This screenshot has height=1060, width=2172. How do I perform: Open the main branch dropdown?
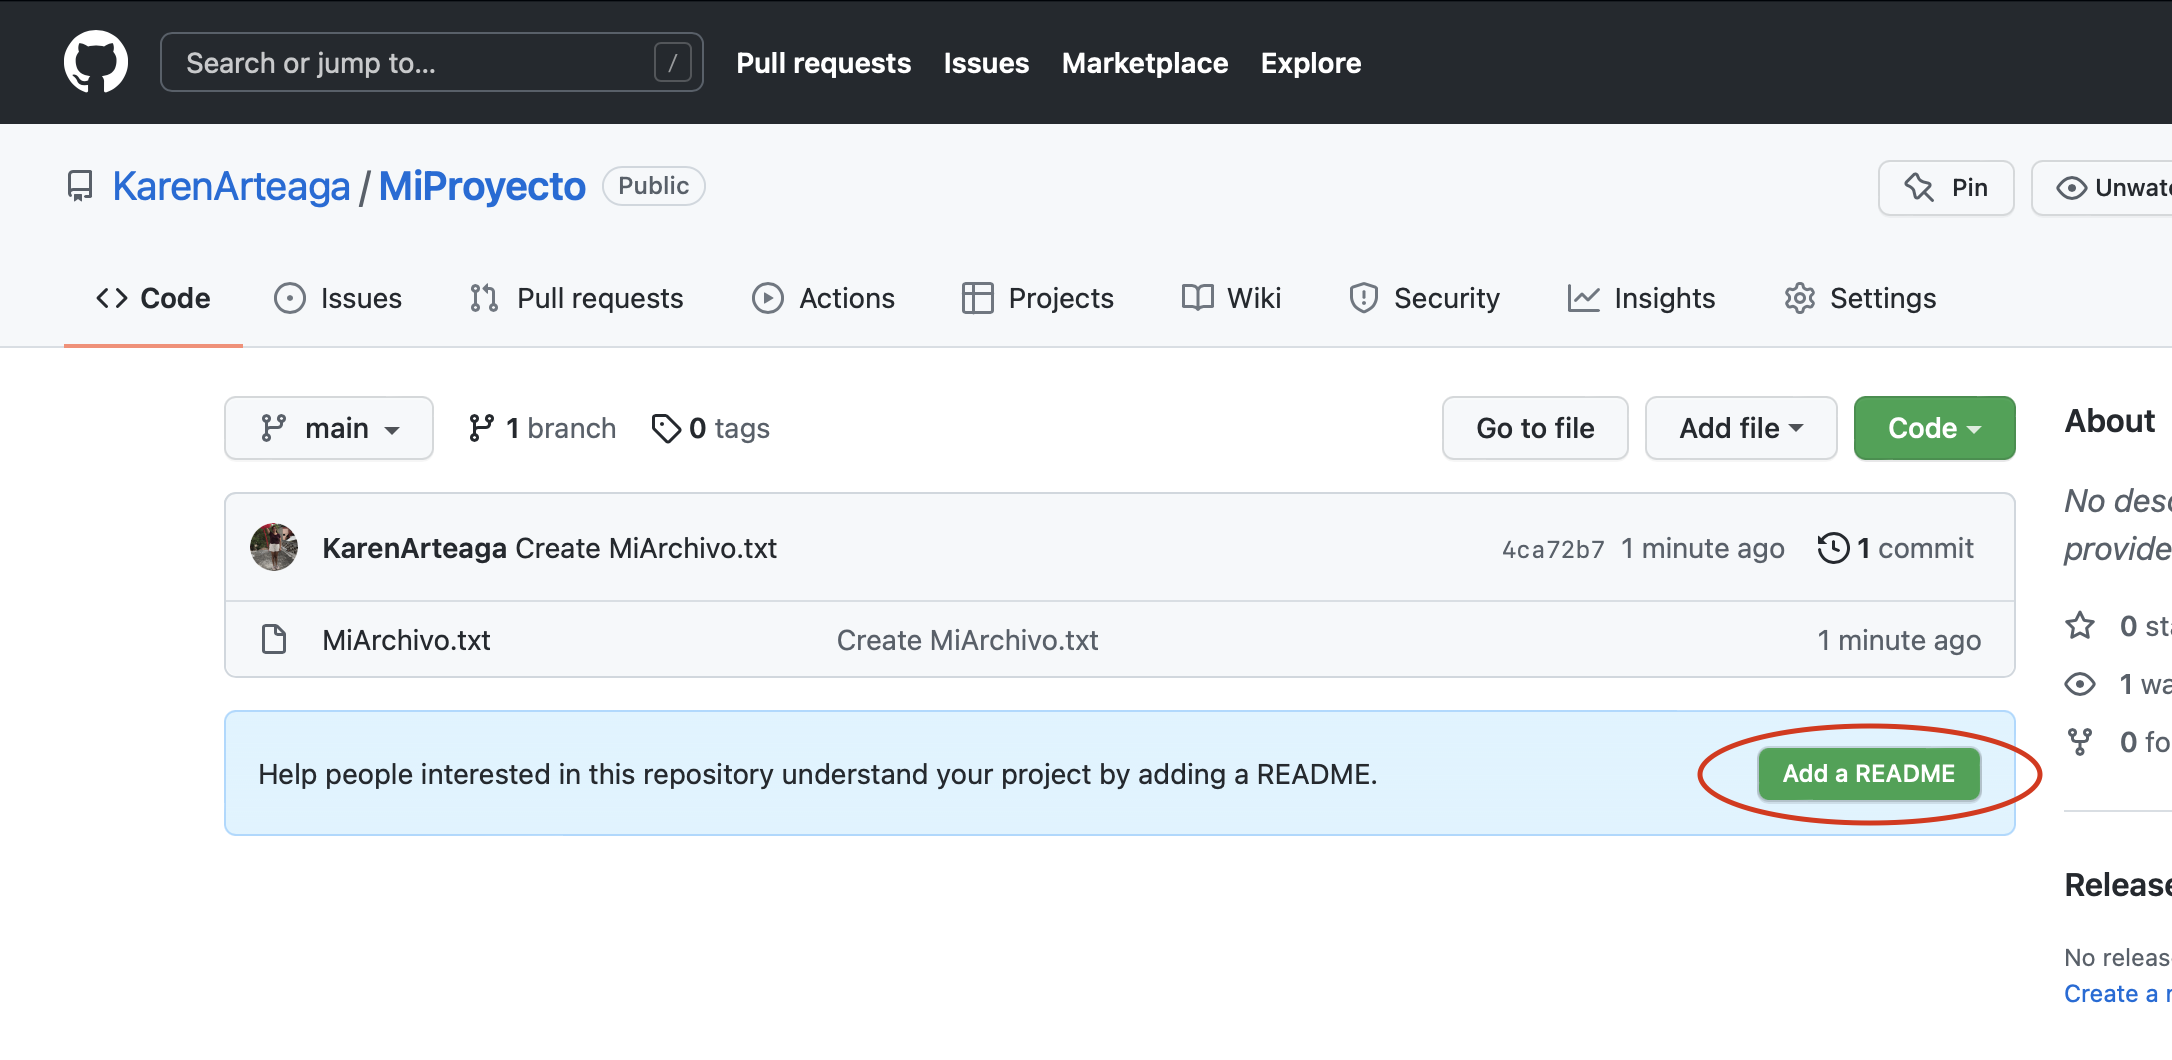[328, 427]
